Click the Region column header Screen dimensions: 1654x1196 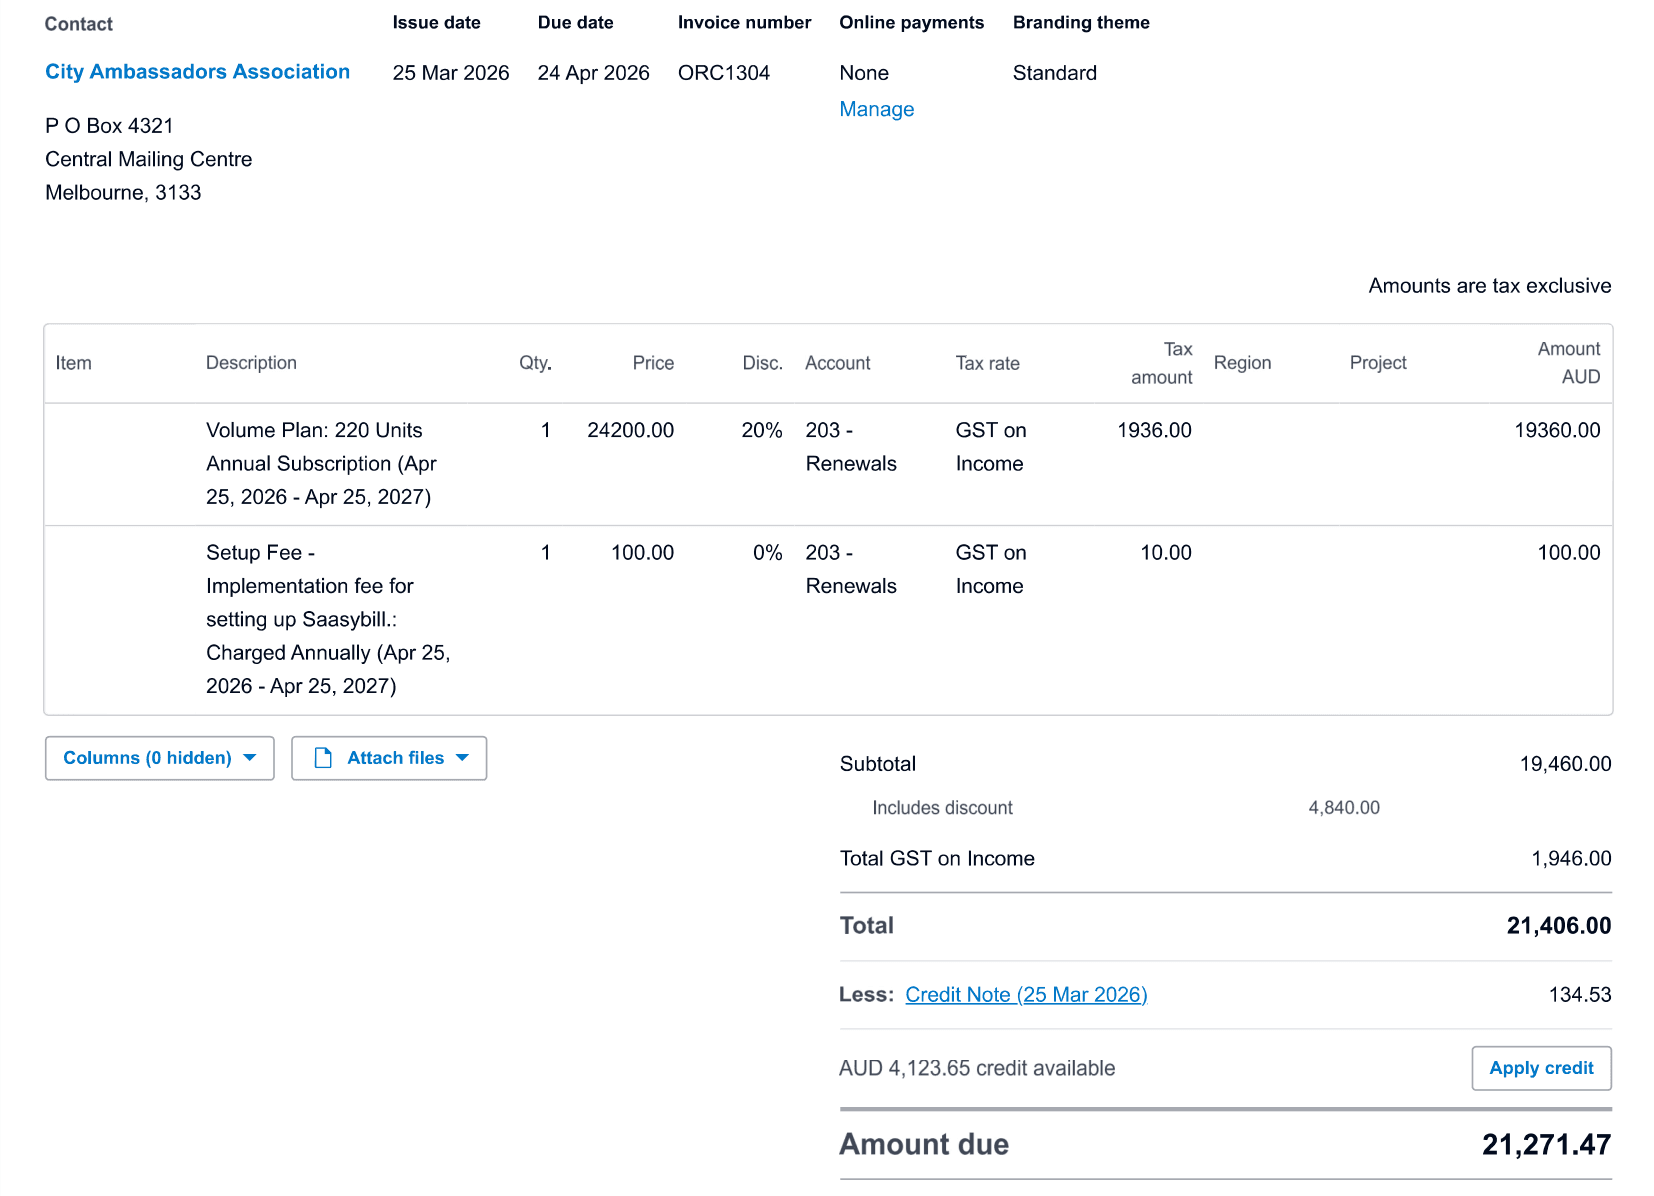tap(1242, 363)
